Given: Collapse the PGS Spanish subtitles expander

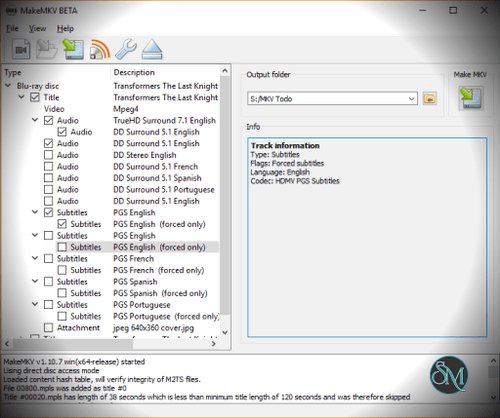Looking at the screenshot, I should coord(35,281).
